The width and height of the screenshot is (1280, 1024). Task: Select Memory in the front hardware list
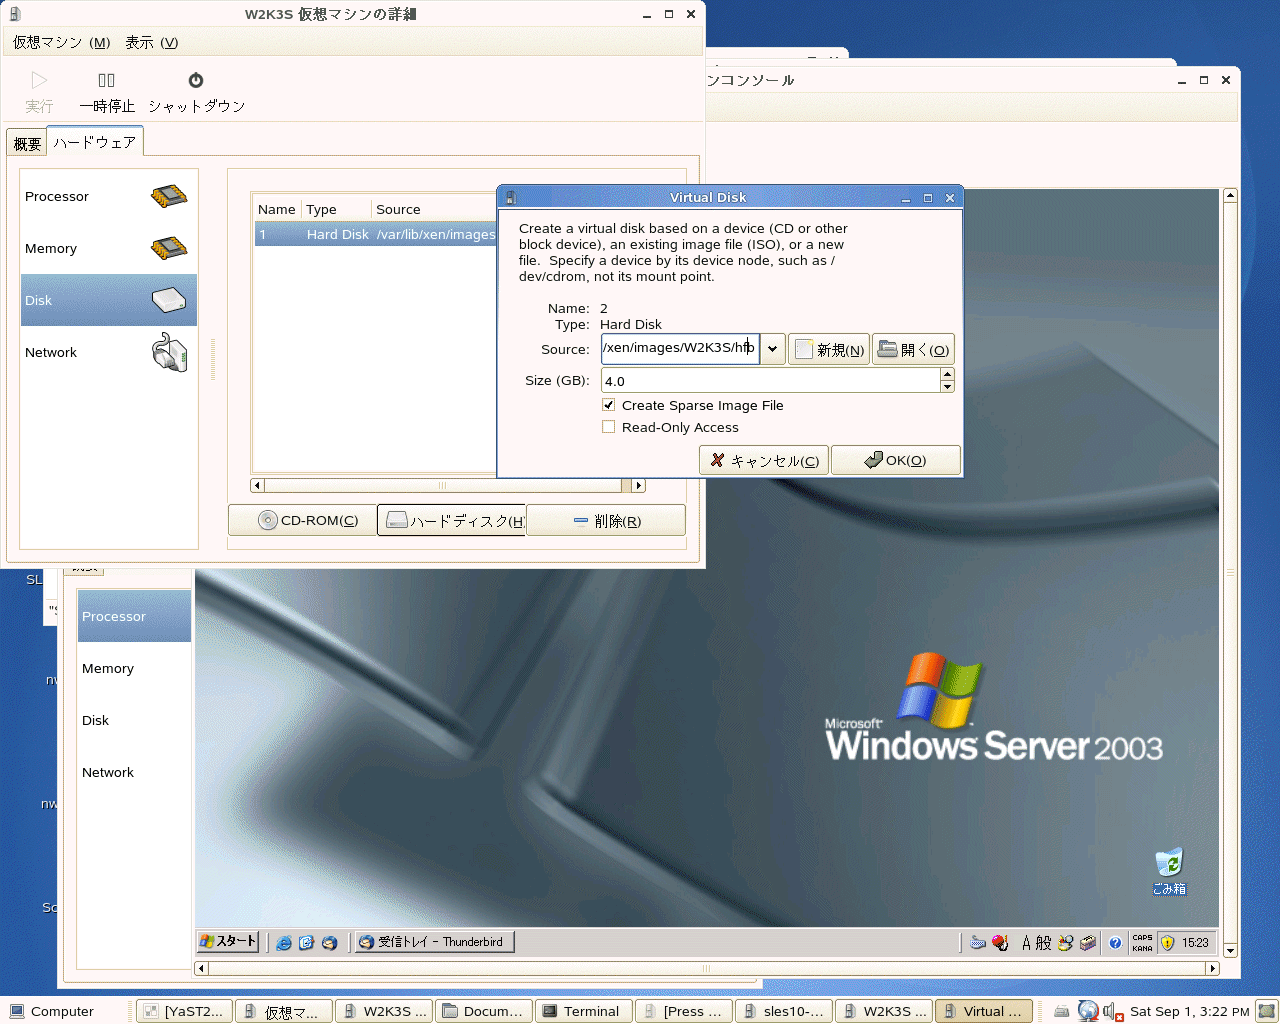109,248
